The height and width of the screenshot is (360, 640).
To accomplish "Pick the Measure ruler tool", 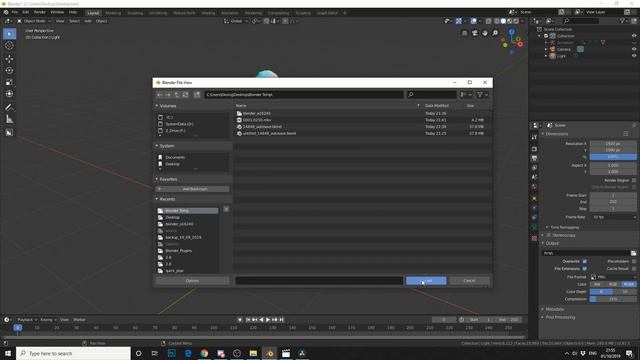I will pyautogui.click(x=9, y=119).
